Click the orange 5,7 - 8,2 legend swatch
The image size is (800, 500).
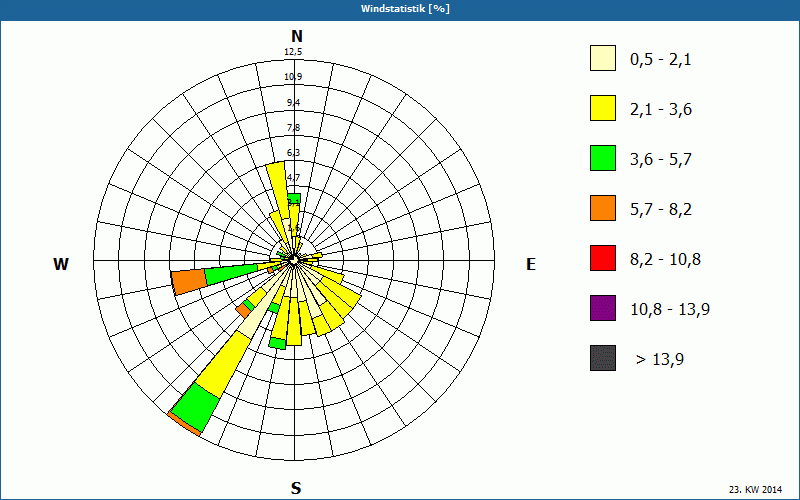tap(603, 208)
